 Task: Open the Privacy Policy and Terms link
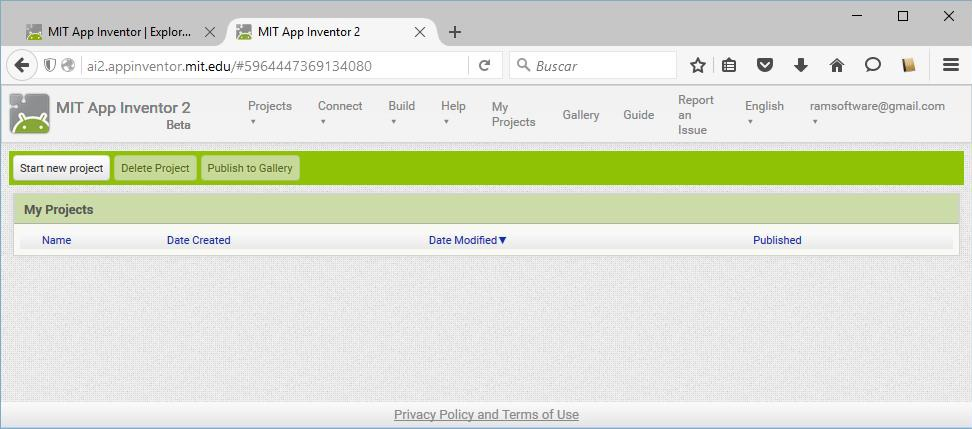(486, 415)
